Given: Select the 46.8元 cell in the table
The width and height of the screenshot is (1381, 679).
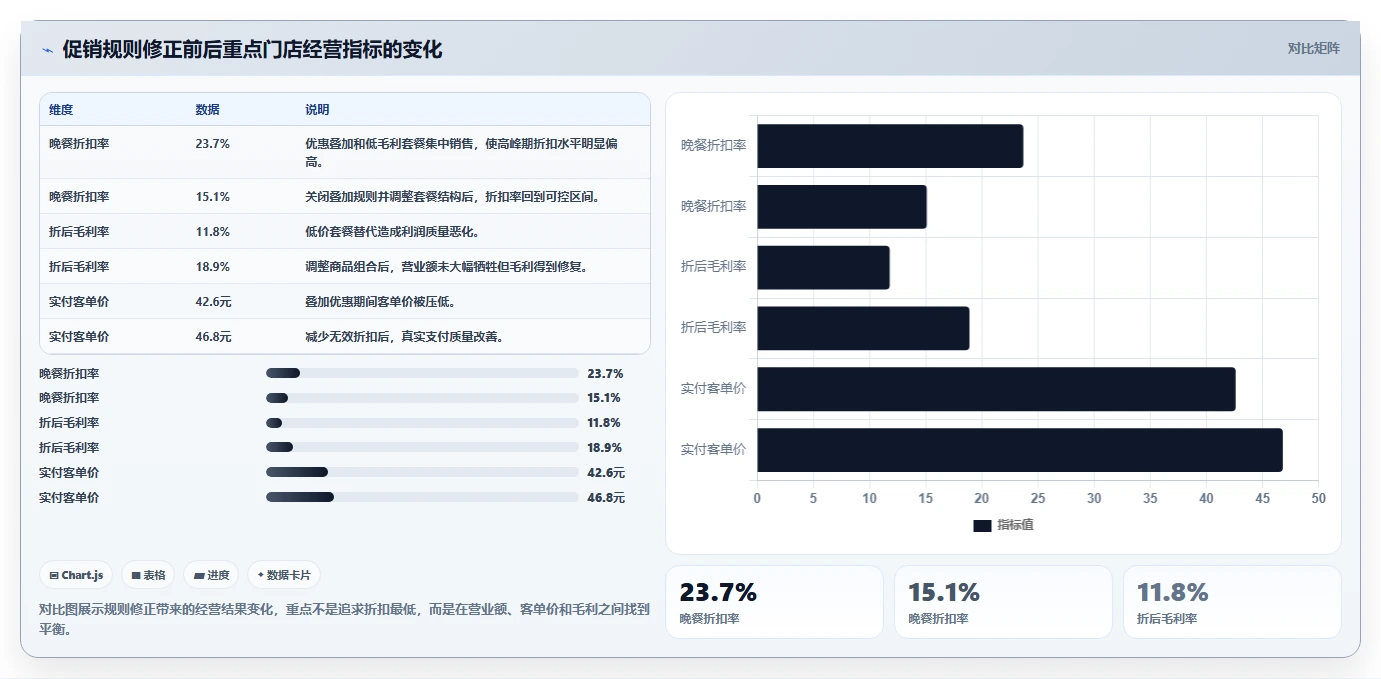Looking at the screenshot, I should pyautogui.click(x=214, y=337).
